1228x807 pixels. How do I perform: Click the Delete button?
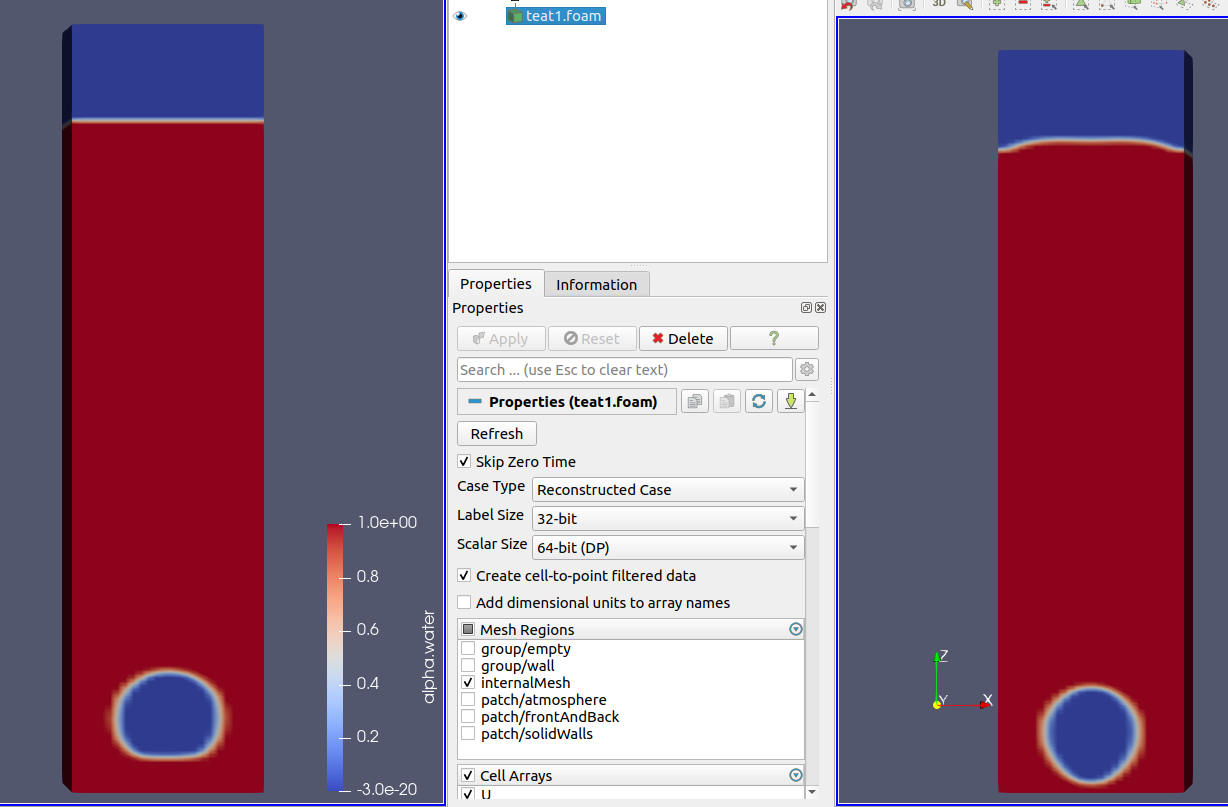682,339
